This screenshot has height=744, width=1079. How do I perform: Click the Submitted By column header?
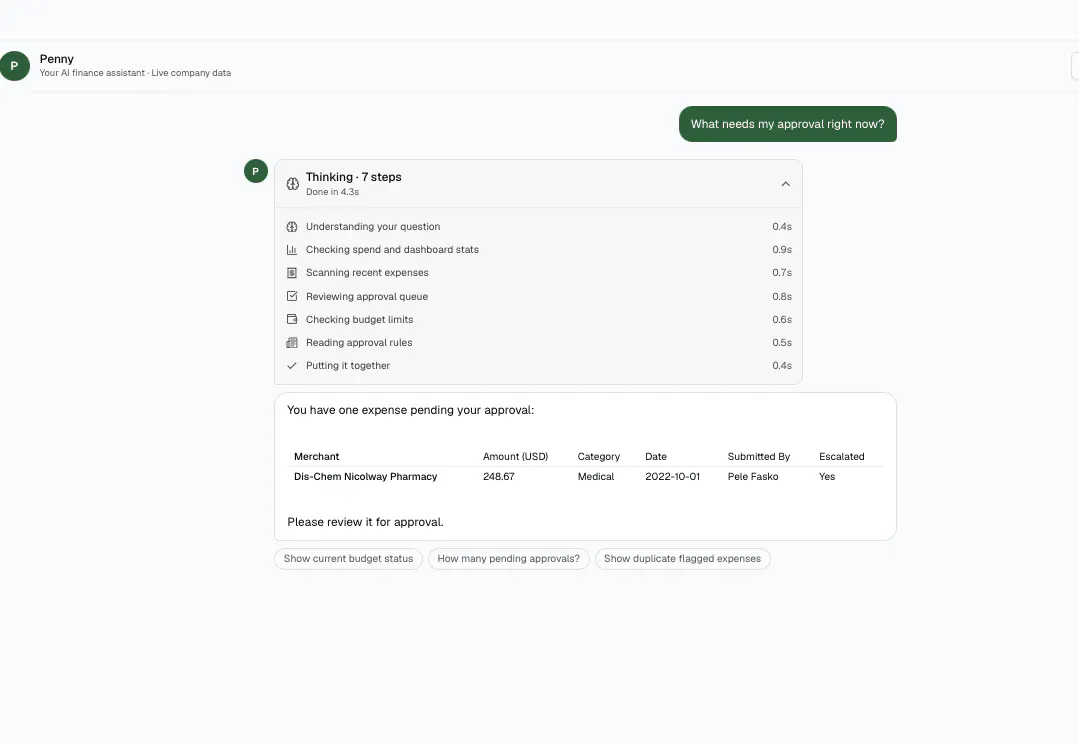click(759, 456)
